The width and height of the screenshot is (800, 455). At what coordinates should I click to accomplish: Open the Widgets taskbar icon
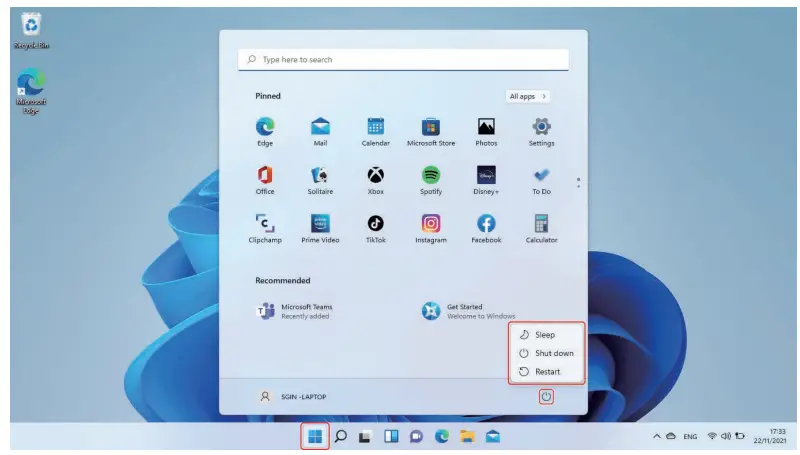point(391,437)
